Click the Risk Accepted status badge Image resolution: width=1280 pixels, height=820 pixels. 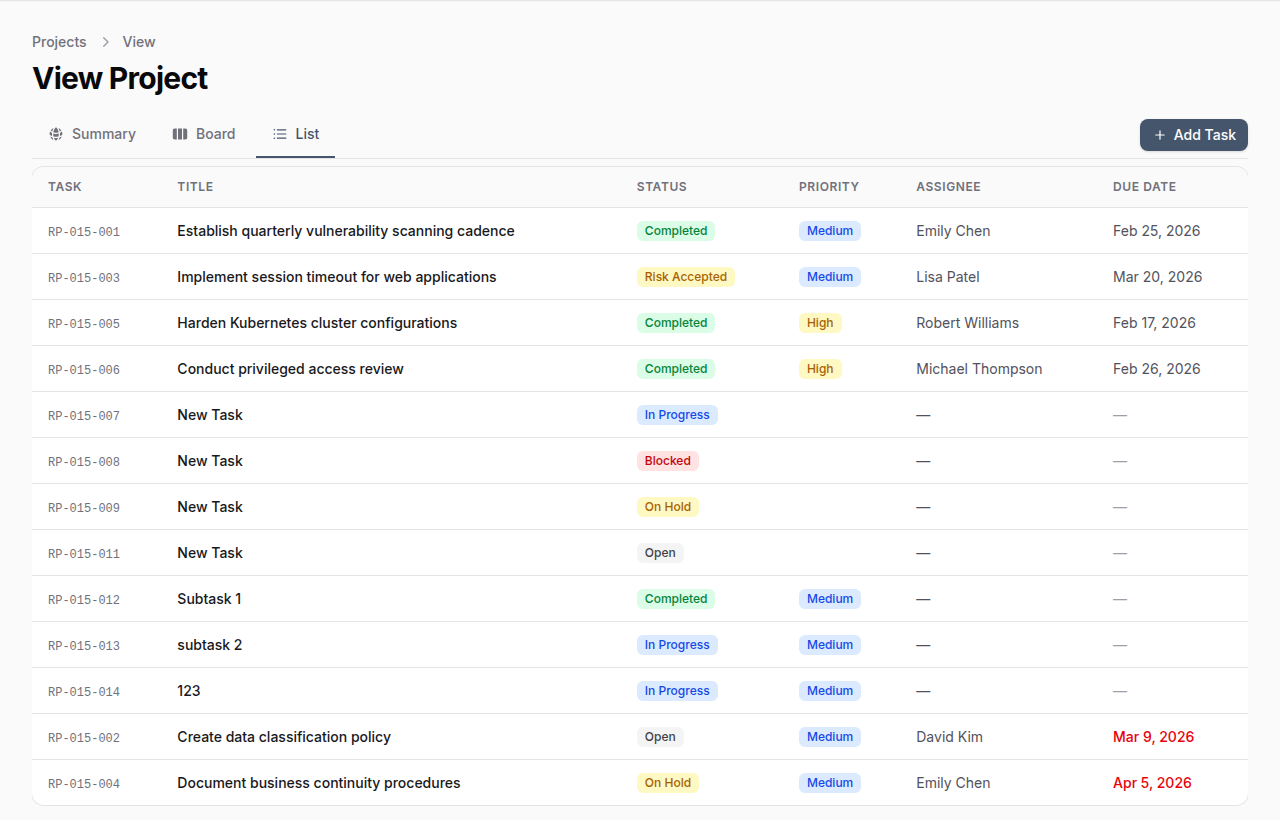(x=685, y=277)
